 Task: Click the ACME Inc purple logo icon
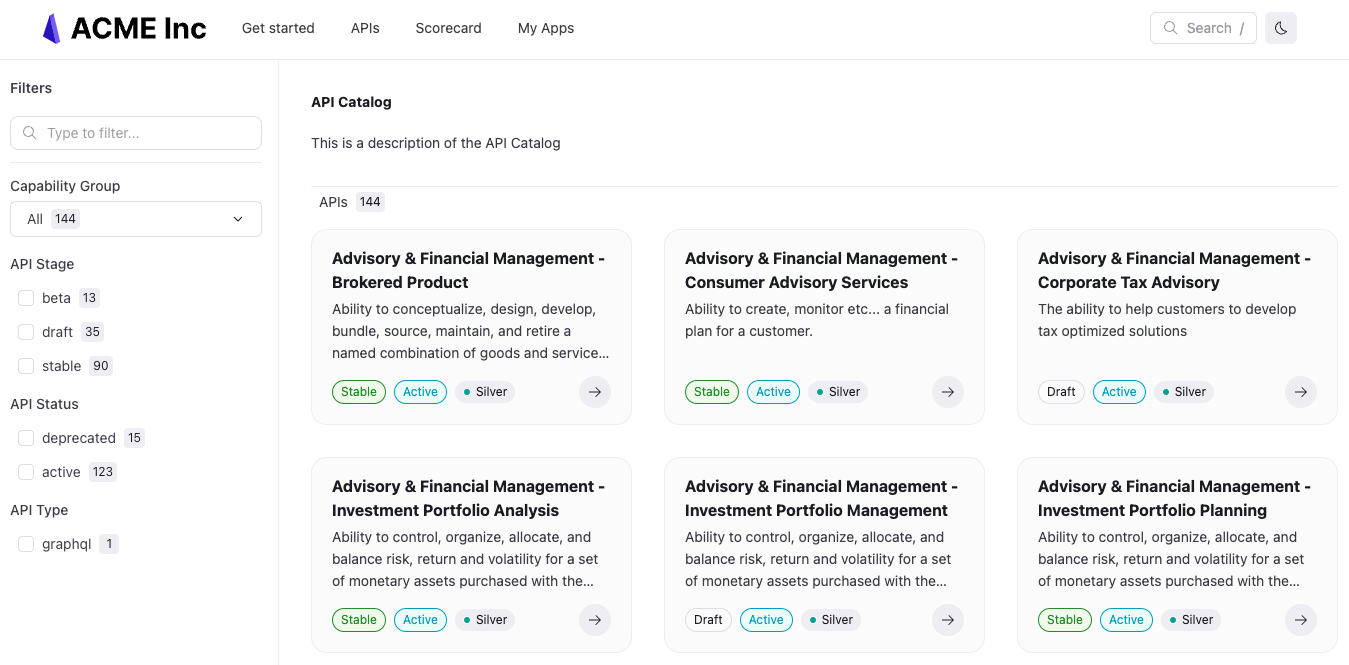51,29
